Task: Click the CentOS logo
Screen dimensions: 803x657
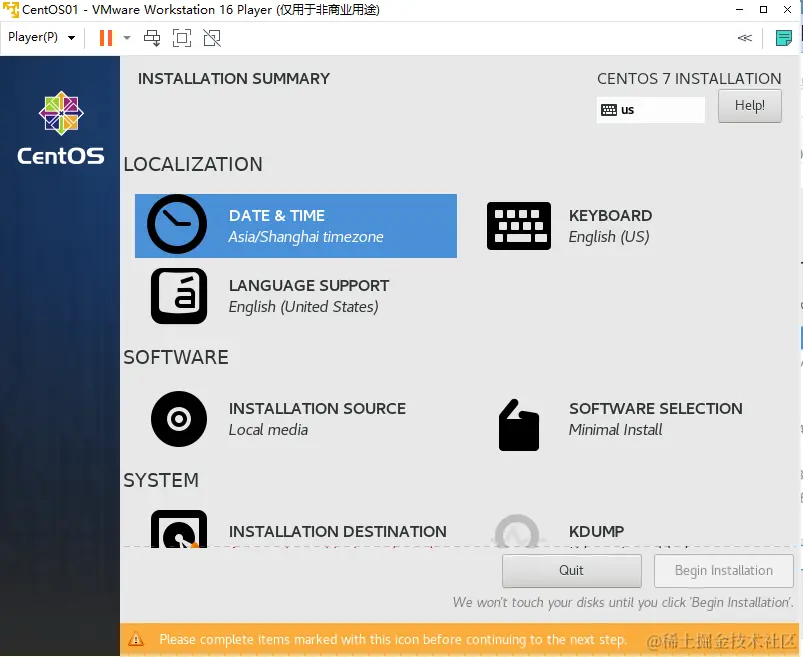Action: 61,128
